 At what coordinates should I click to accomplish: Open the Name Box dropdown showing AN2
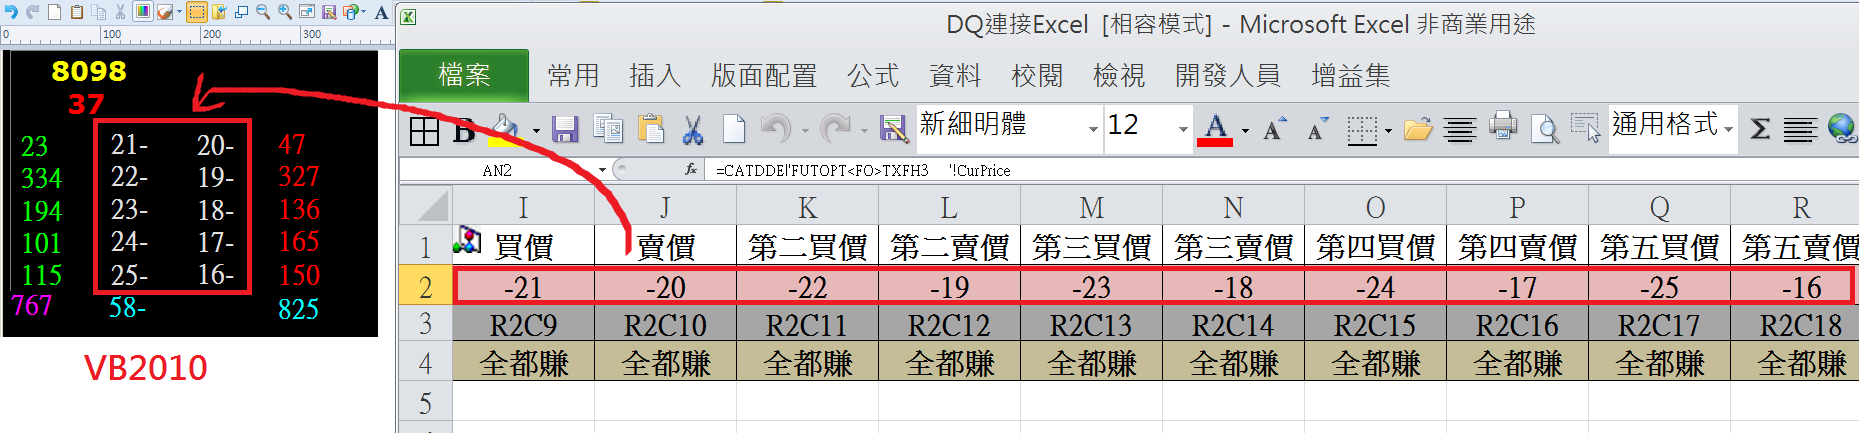point(602,171)
